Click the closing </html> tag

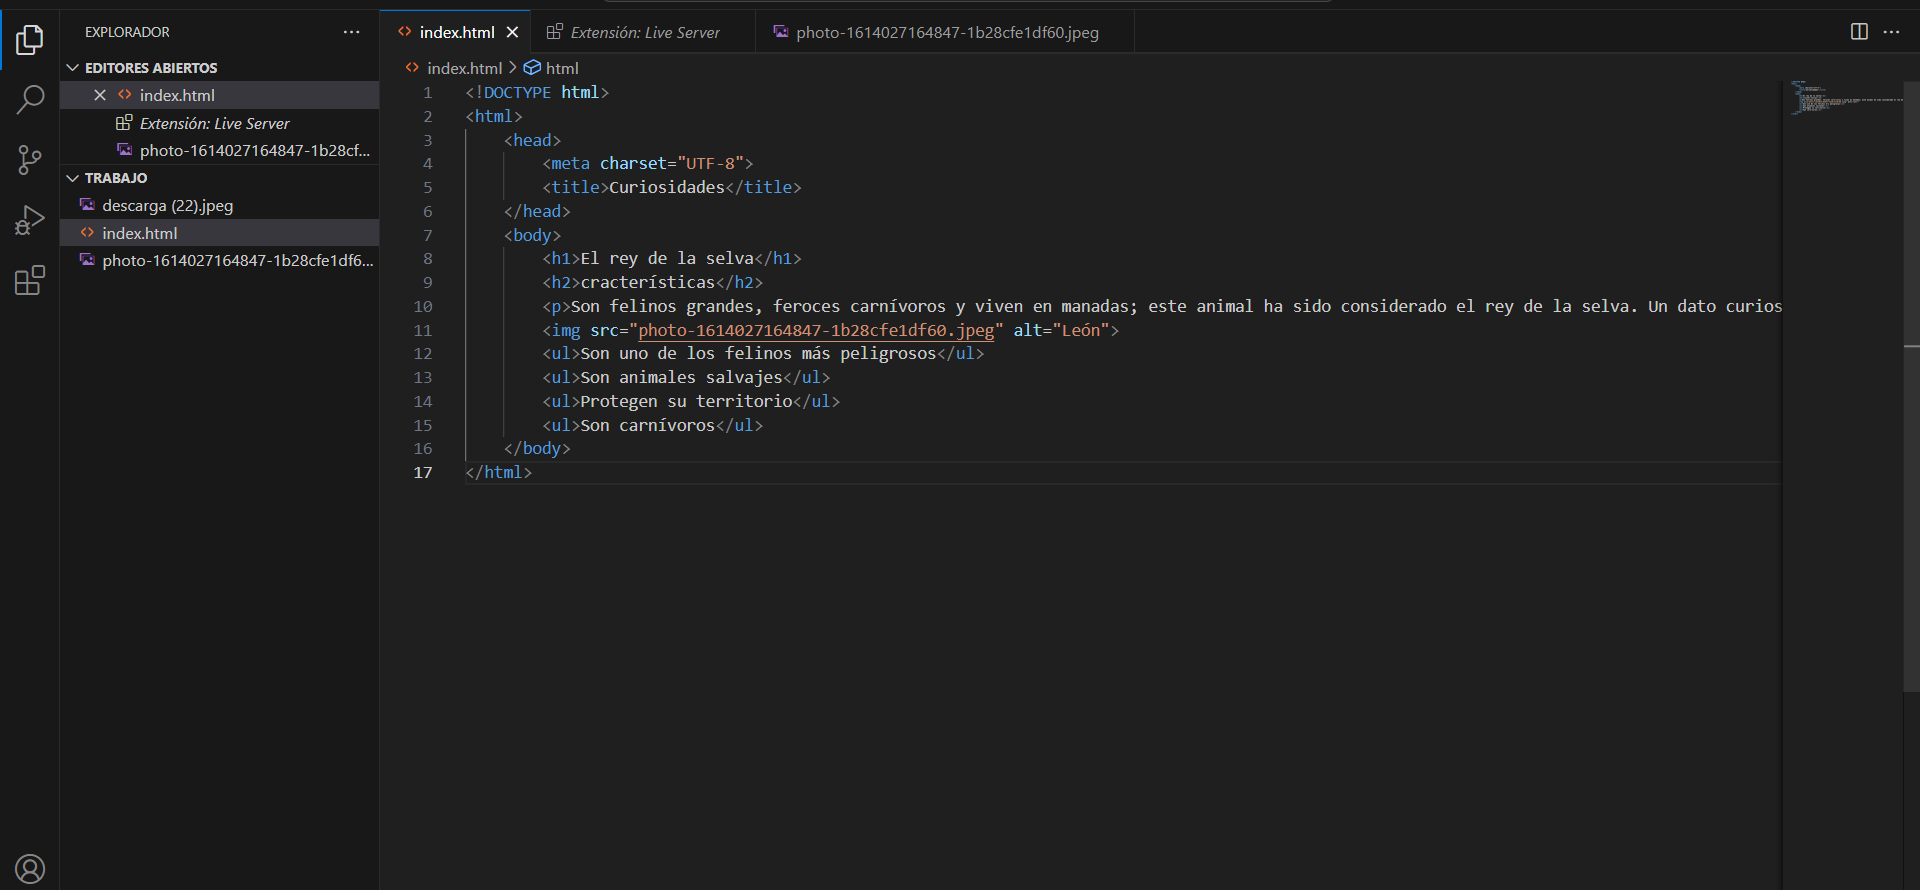pyautogui.click(x=499, y=472)
